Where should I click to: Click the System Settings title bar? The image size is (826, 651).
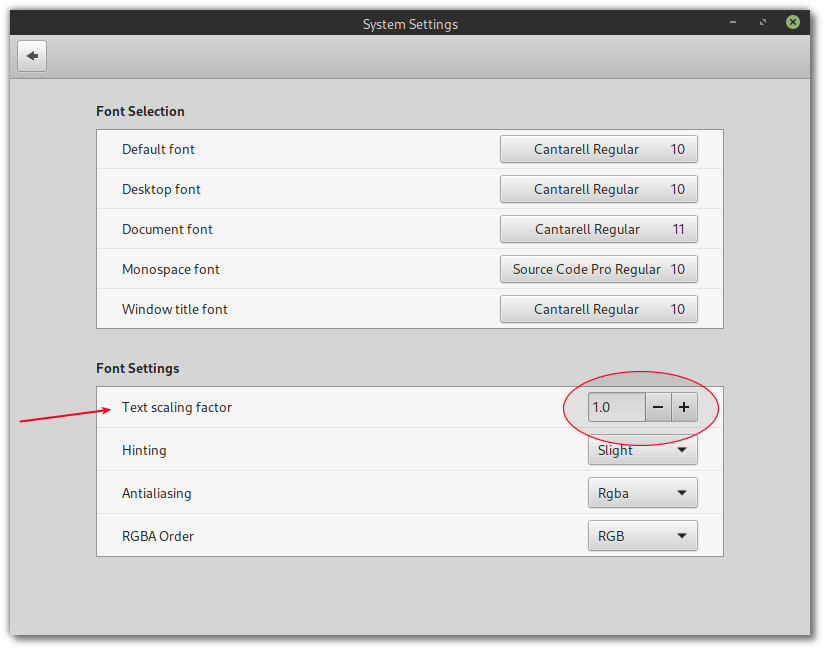point(410,23)
